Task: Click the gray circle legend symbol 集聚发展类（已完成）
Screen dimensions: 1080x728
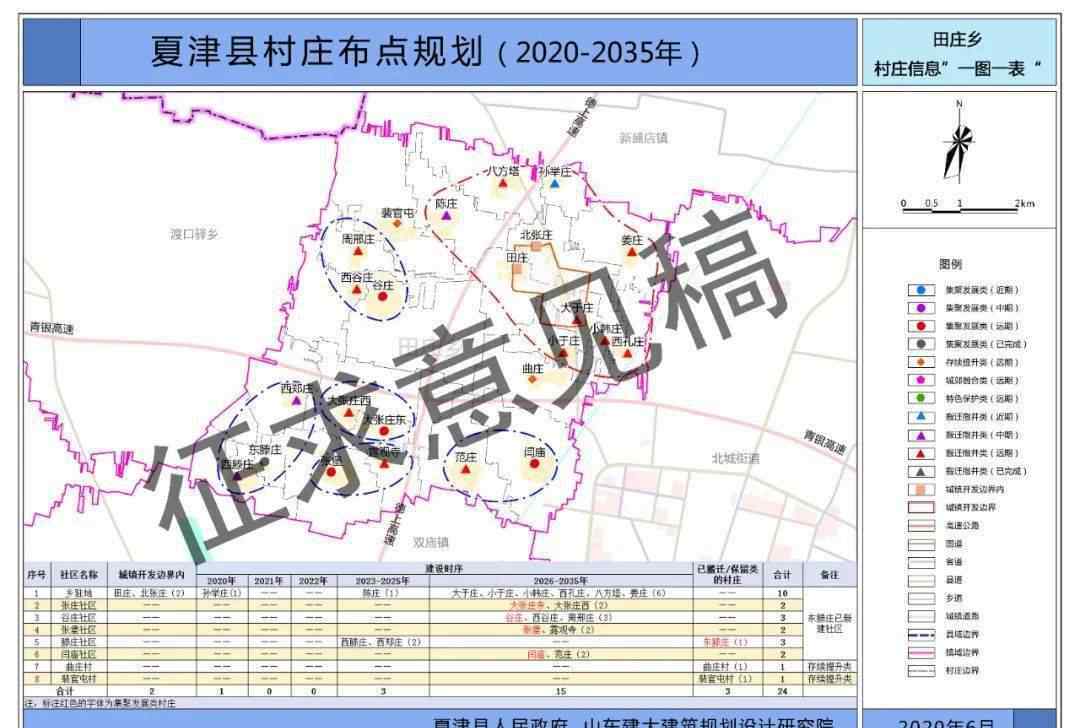Action: coord(921,344)
